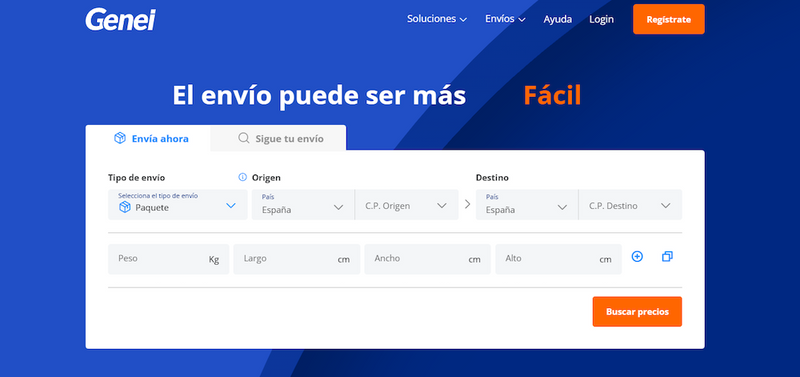Screen dimensions: 800x377
Task: Click the Buscar precios button
Action: coord(637,312)
